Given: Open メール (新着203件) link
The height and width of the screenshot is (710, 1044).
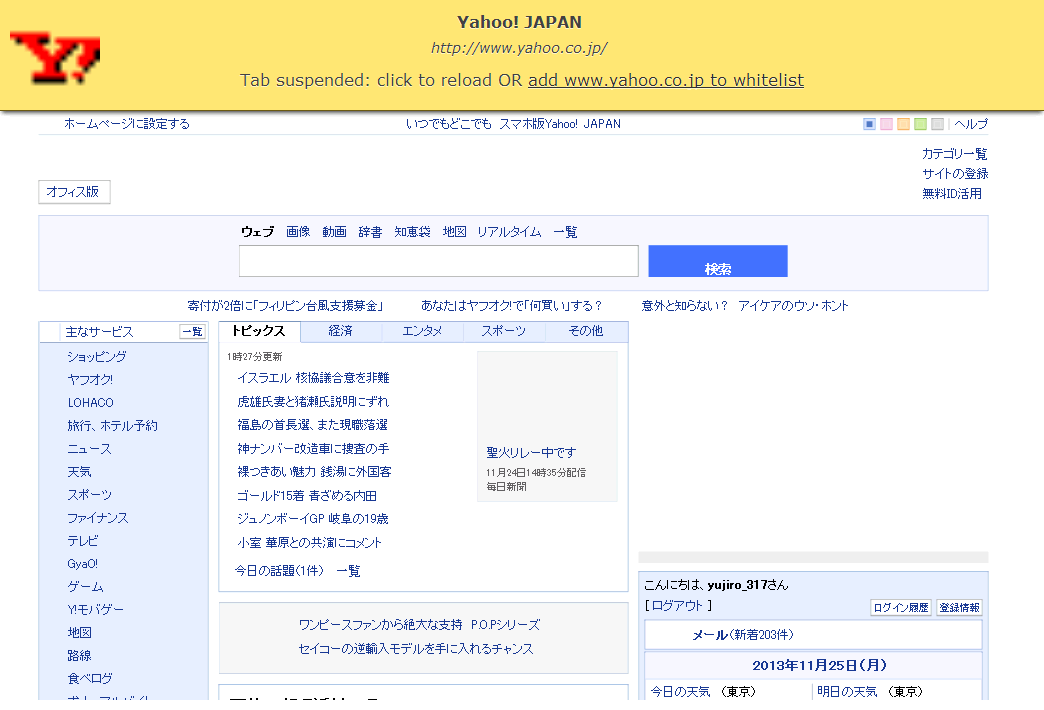Looking at the screenshot, I should 743,635.
